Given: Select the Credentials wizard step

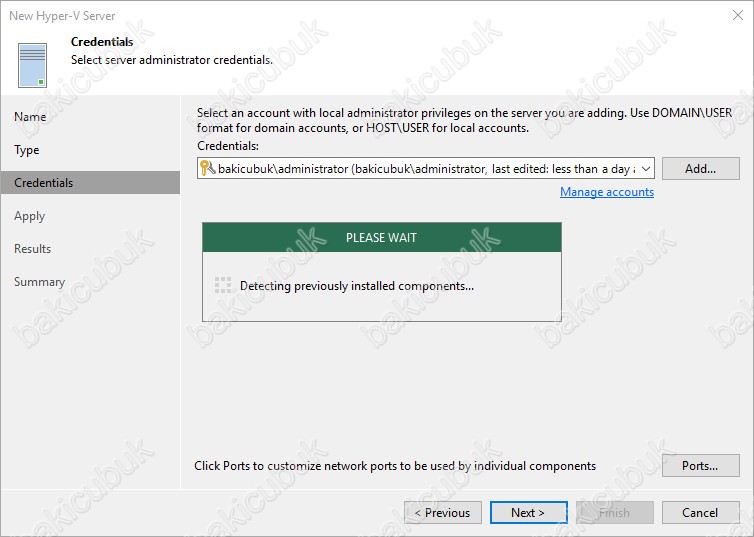Looking at the screenshot, I should [90, 183].
